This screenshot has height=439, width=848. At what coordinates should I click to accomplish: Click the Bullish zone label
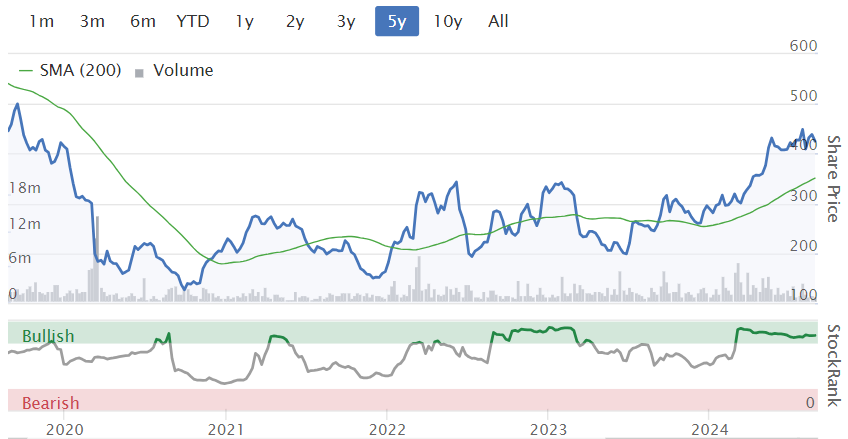(48, 336)
